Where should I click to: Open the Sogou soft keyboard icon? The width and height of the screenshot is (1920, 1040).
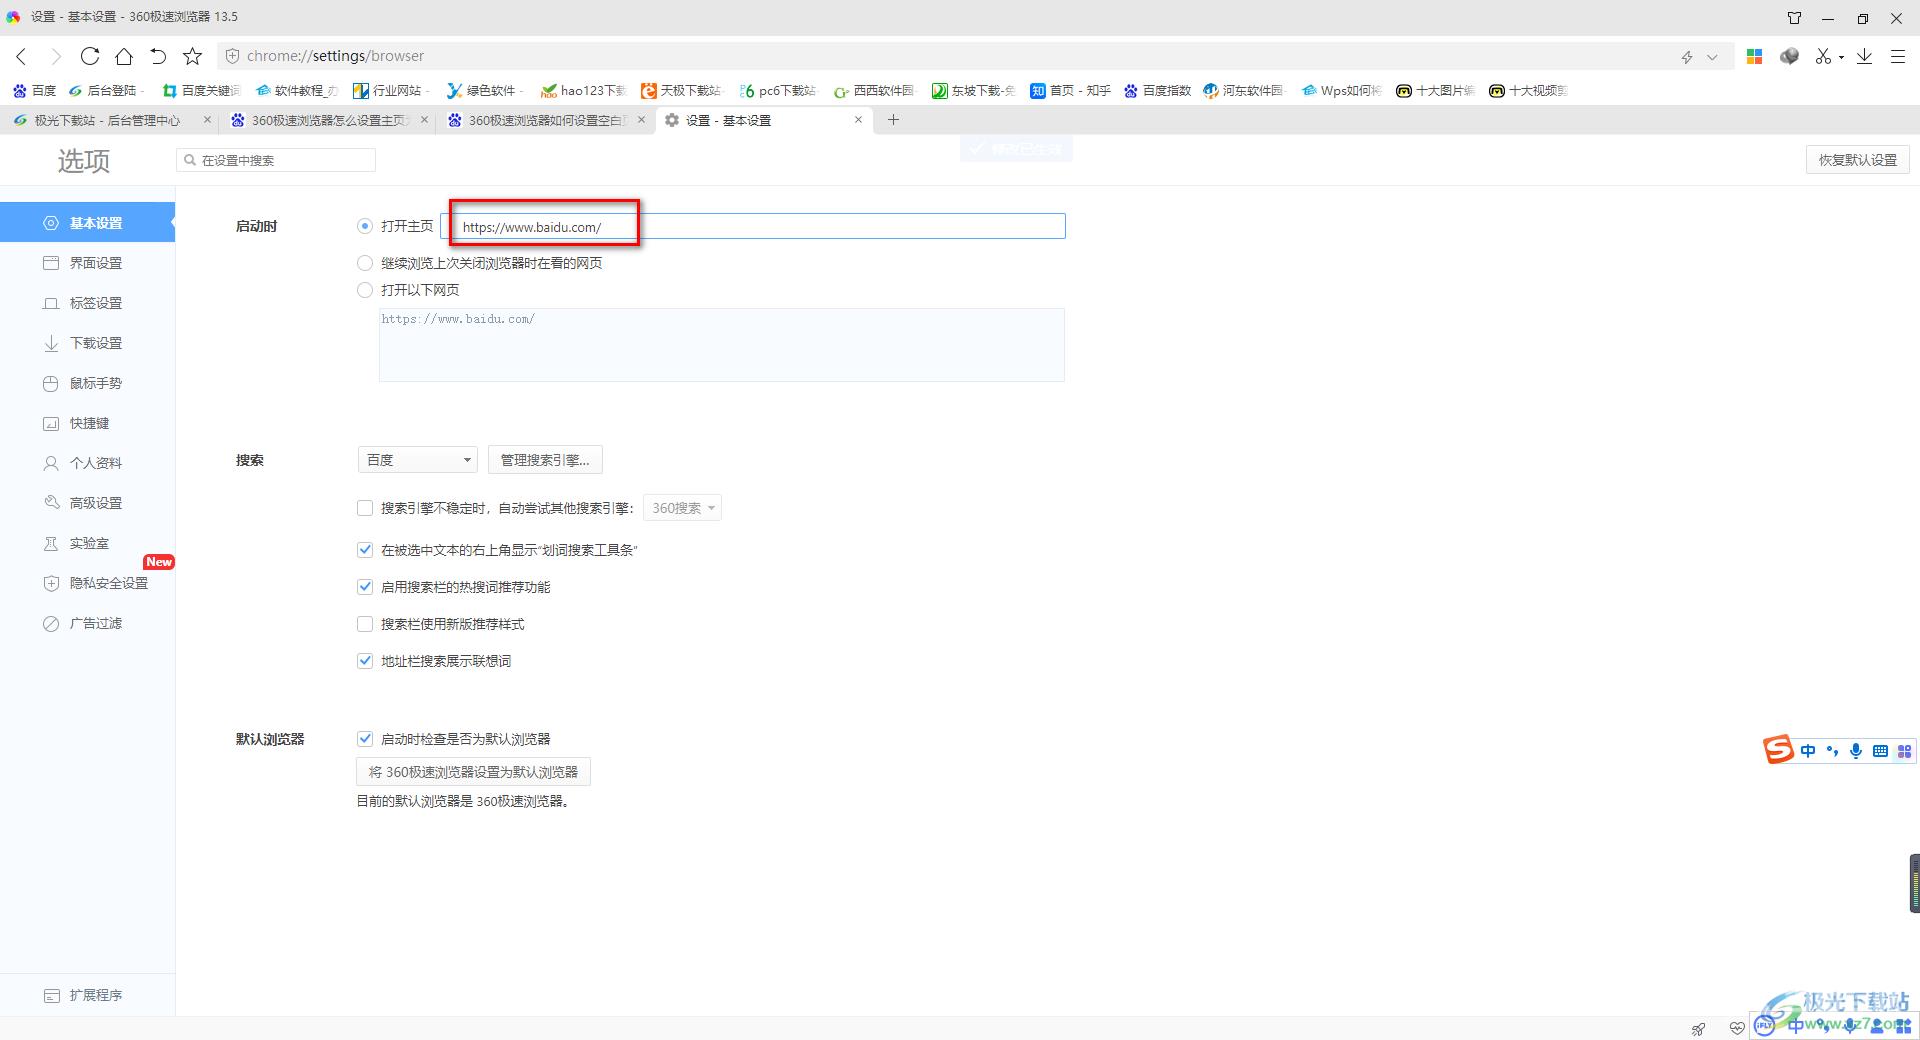[1880, 751]
